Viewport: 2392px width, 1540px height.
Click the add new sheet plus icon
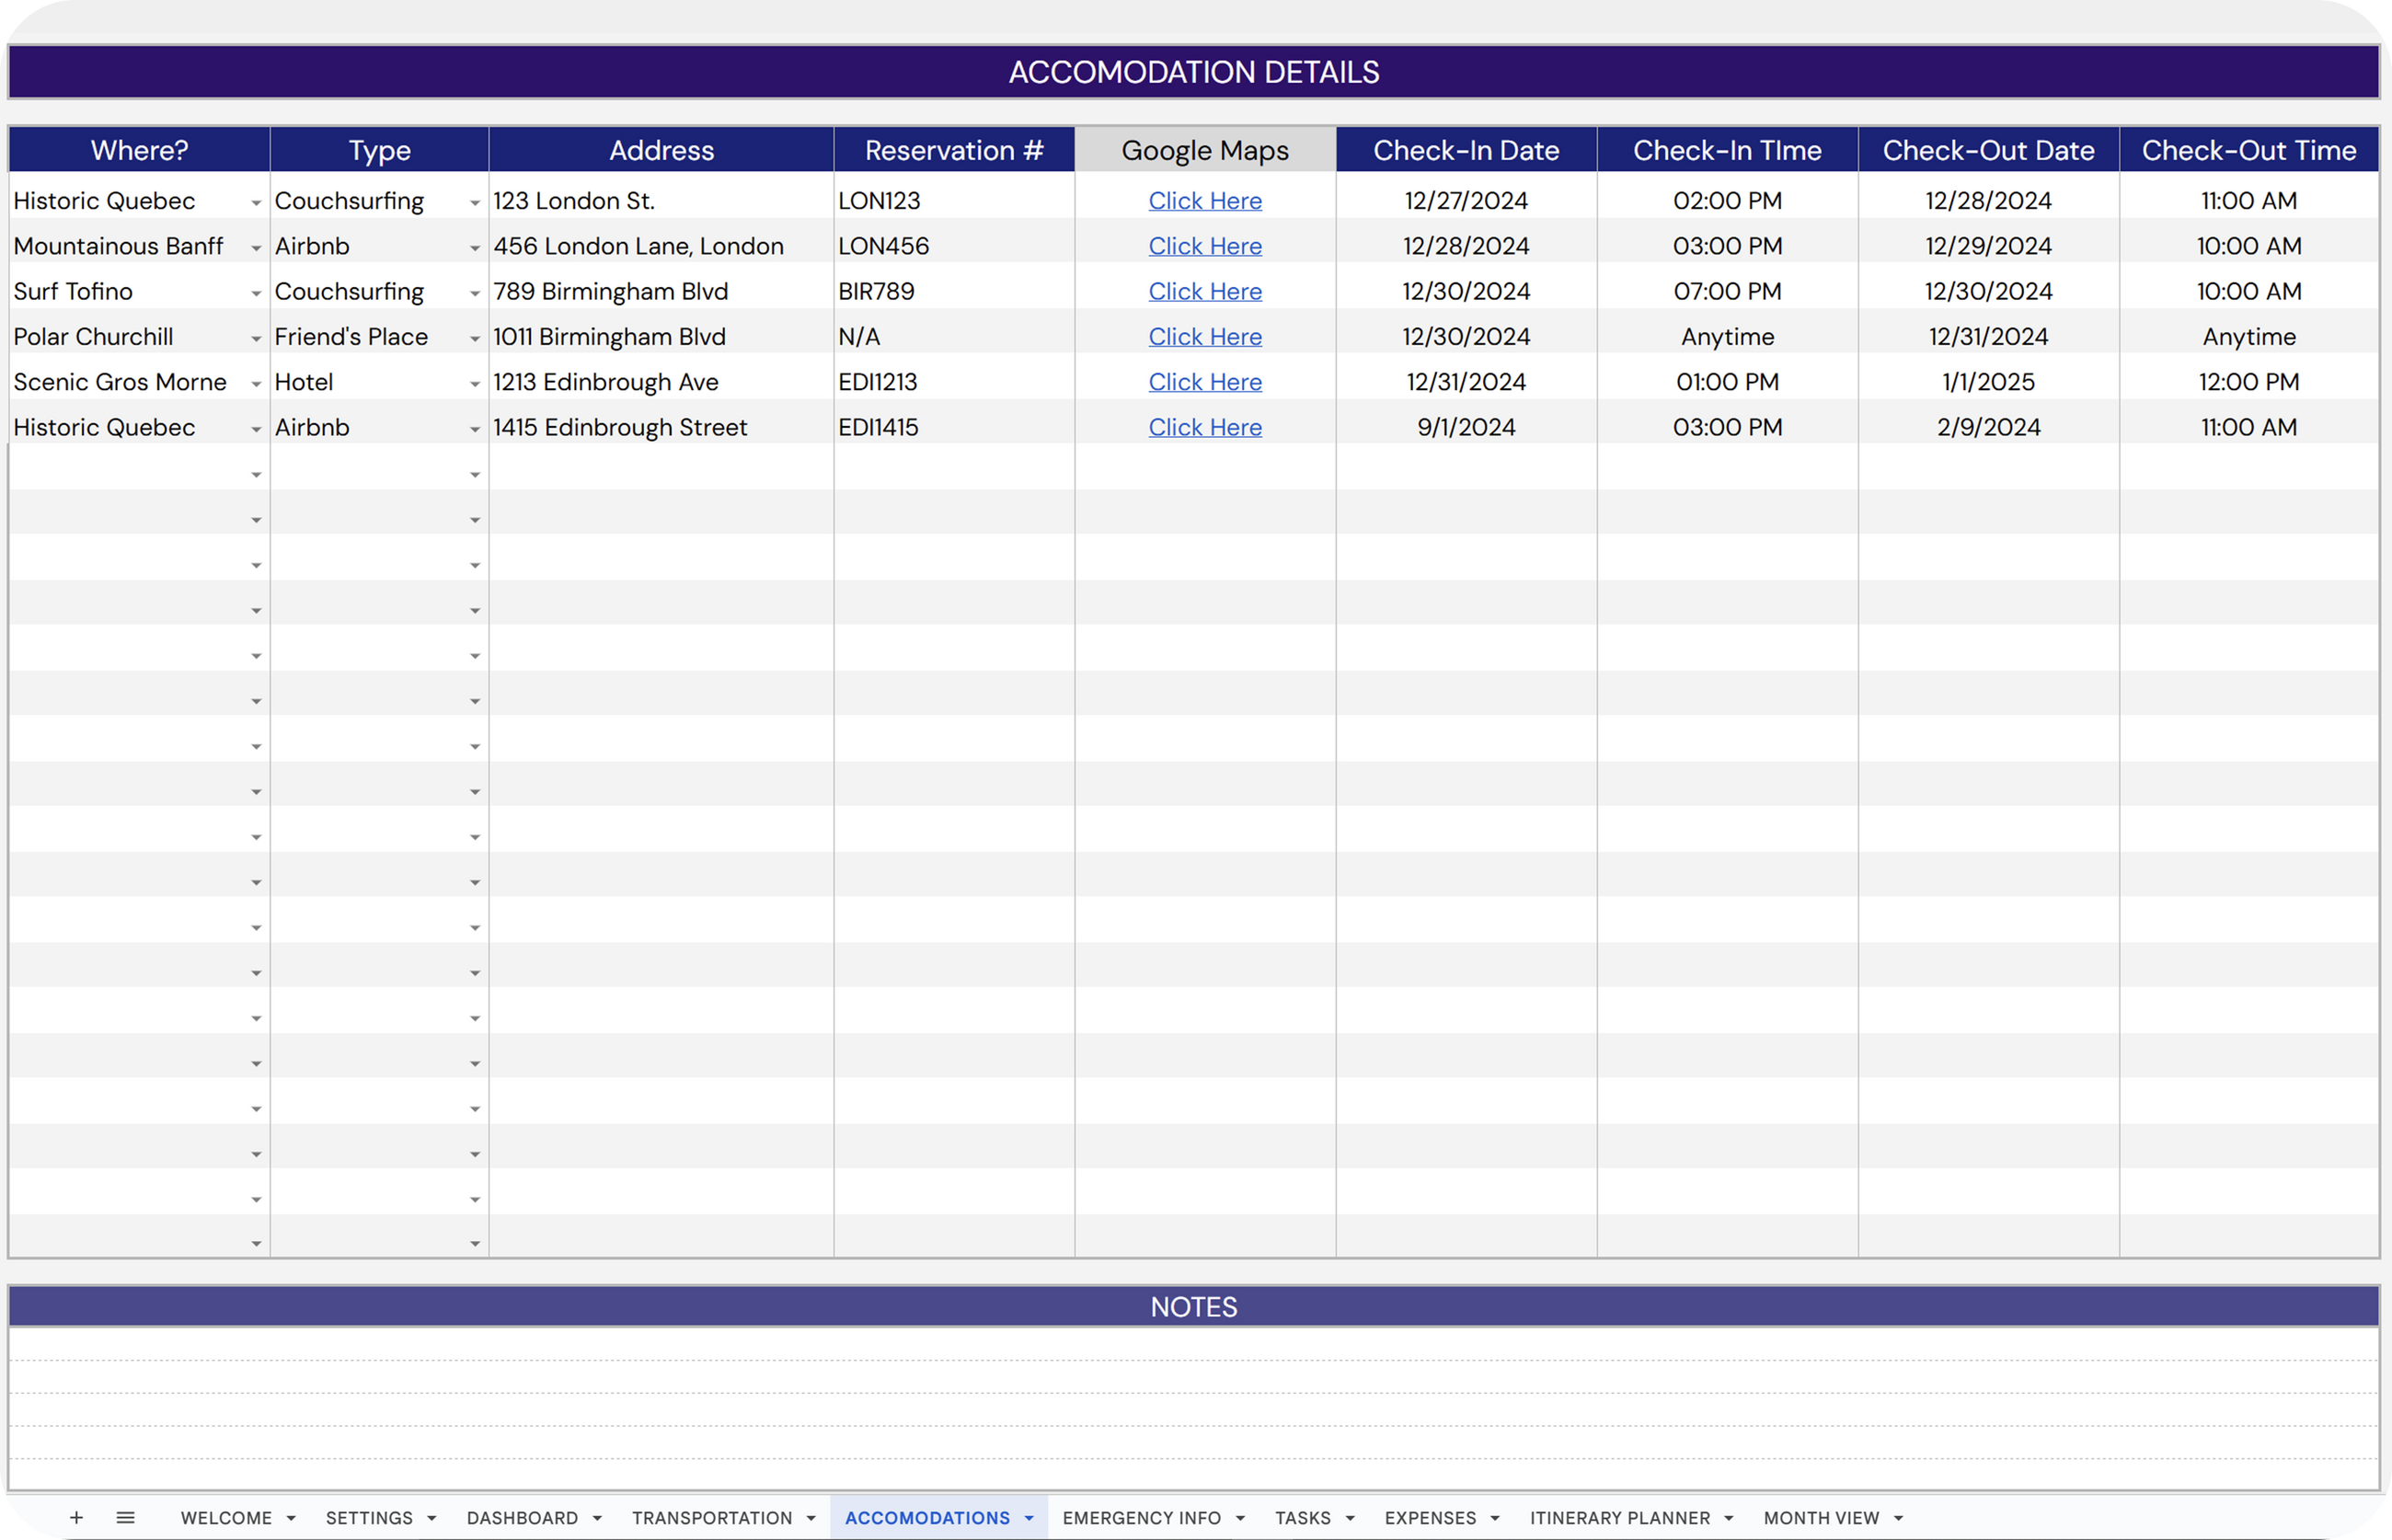point(76,1517)
